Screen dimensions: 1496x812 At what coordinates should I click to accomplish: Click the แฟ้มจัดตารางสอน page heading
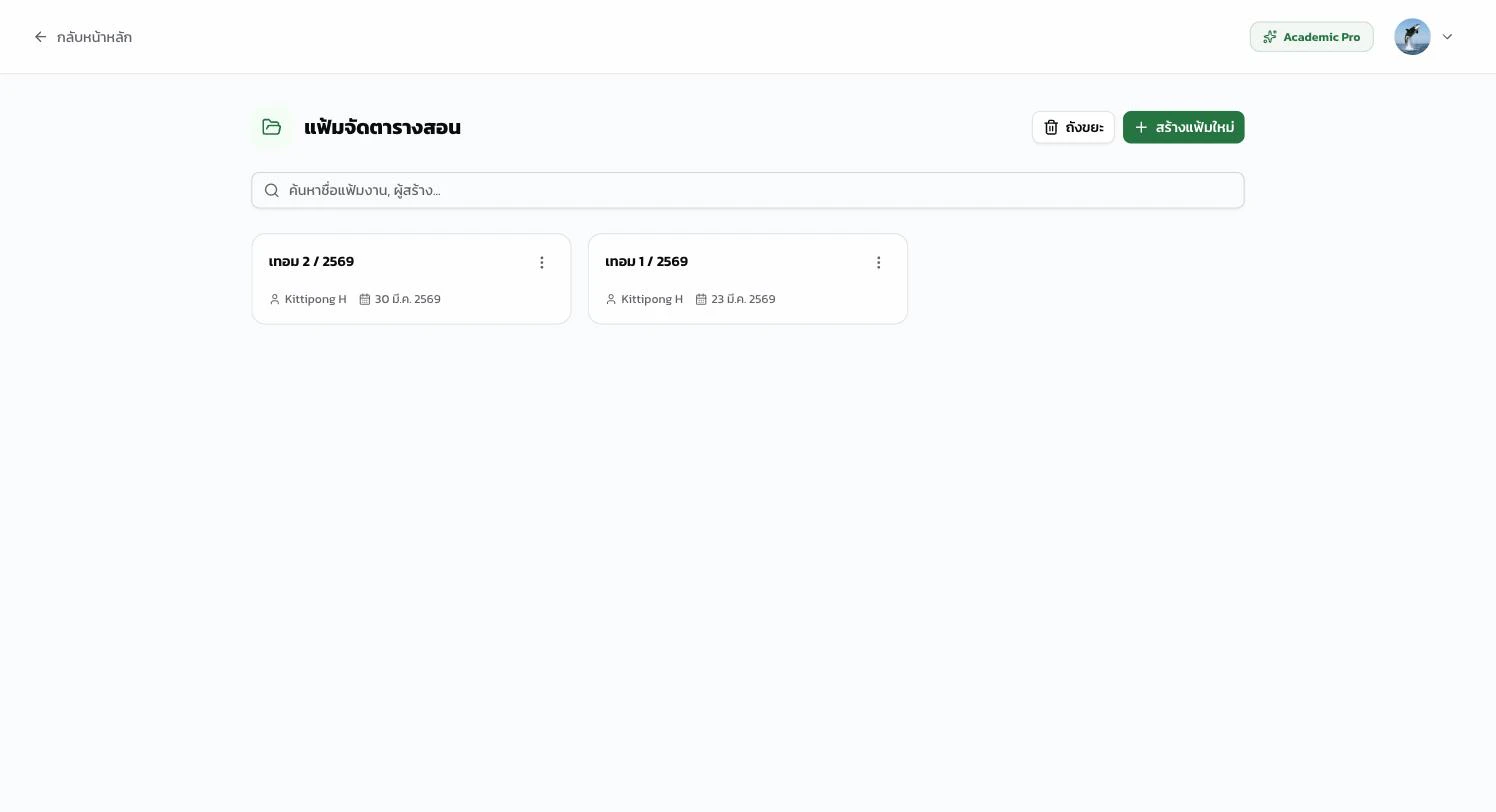(x=382, y=127)
